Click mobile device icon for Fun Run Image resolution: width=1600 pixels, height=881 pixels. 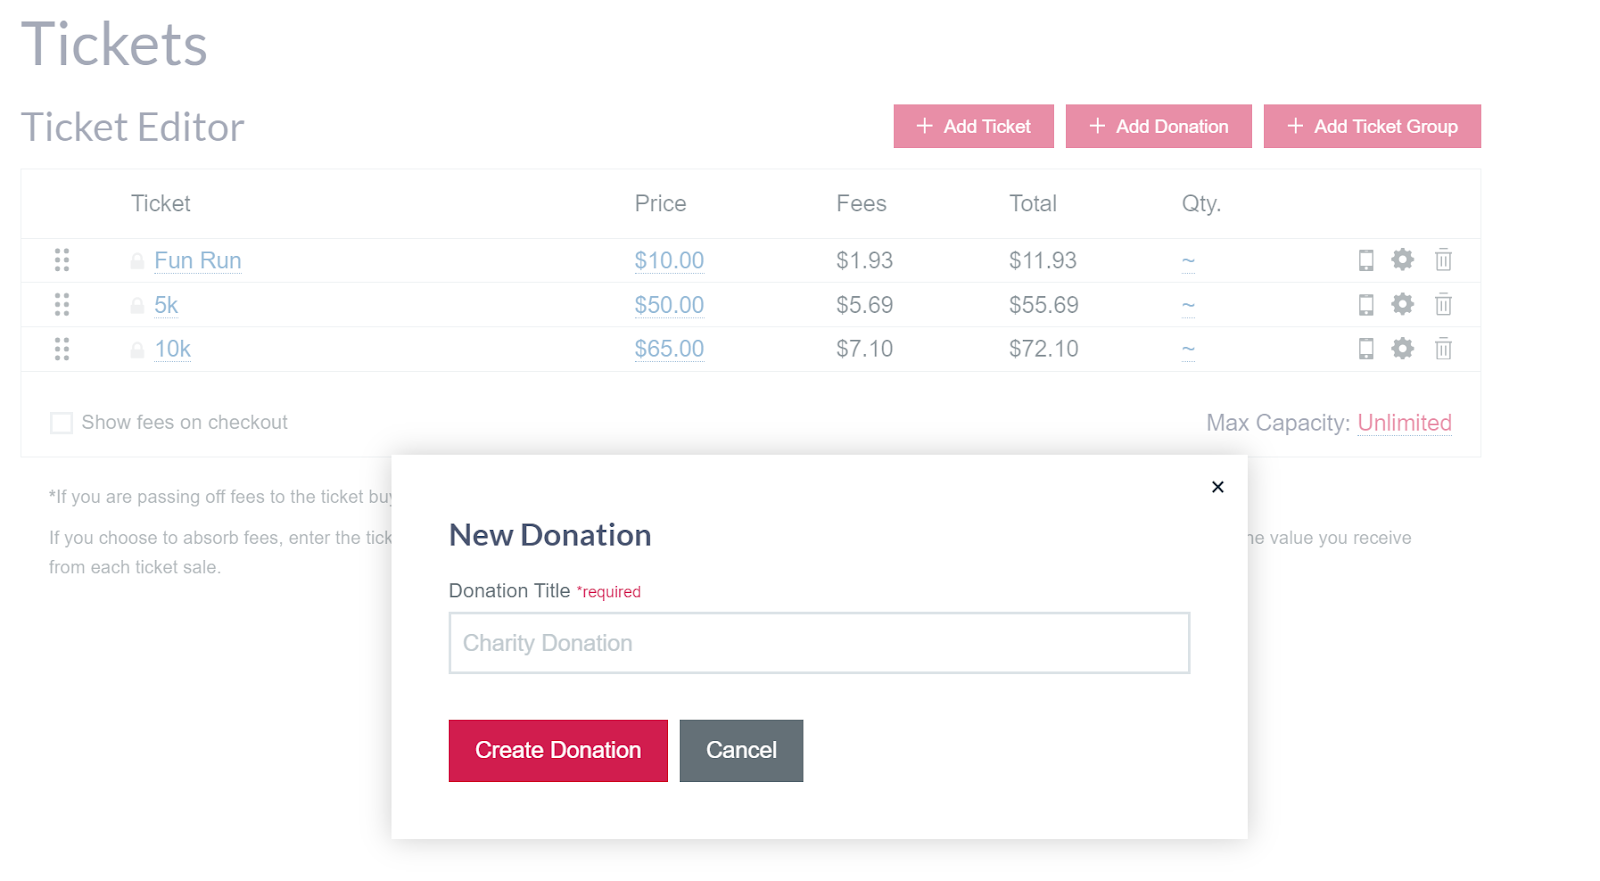pos(1366,260)
